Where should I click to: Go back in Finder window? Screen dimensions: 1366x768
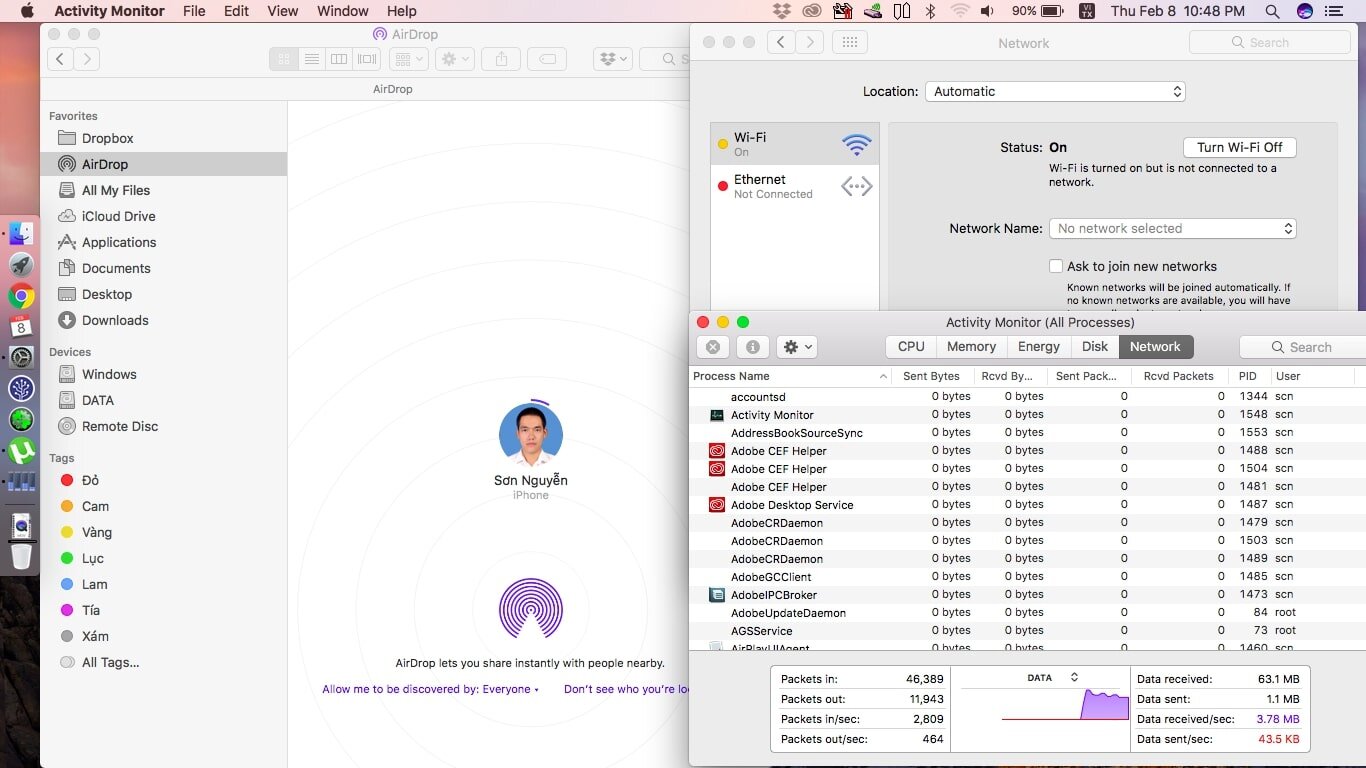tap(60, 59)
